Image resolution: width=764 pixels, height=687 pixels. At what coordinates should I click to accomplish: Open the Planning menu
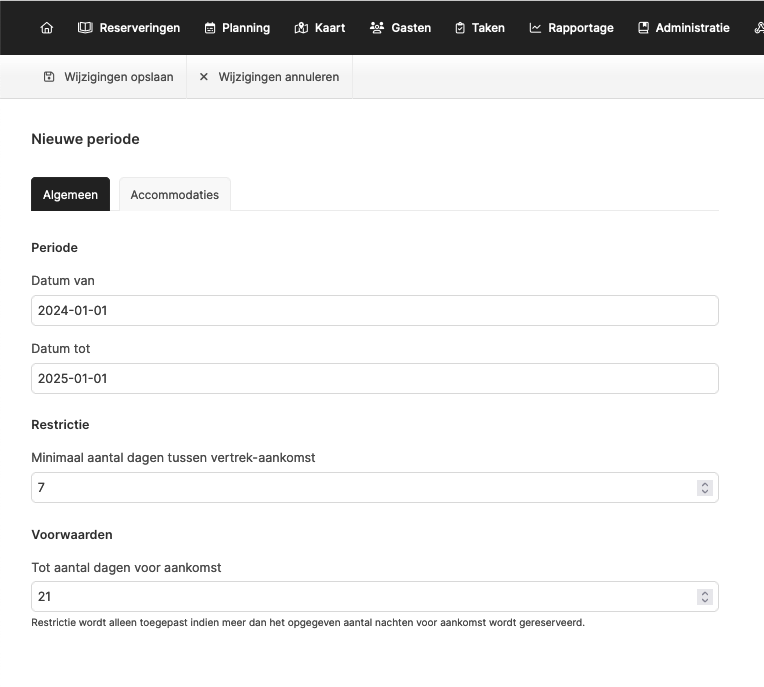click(237, 28)
